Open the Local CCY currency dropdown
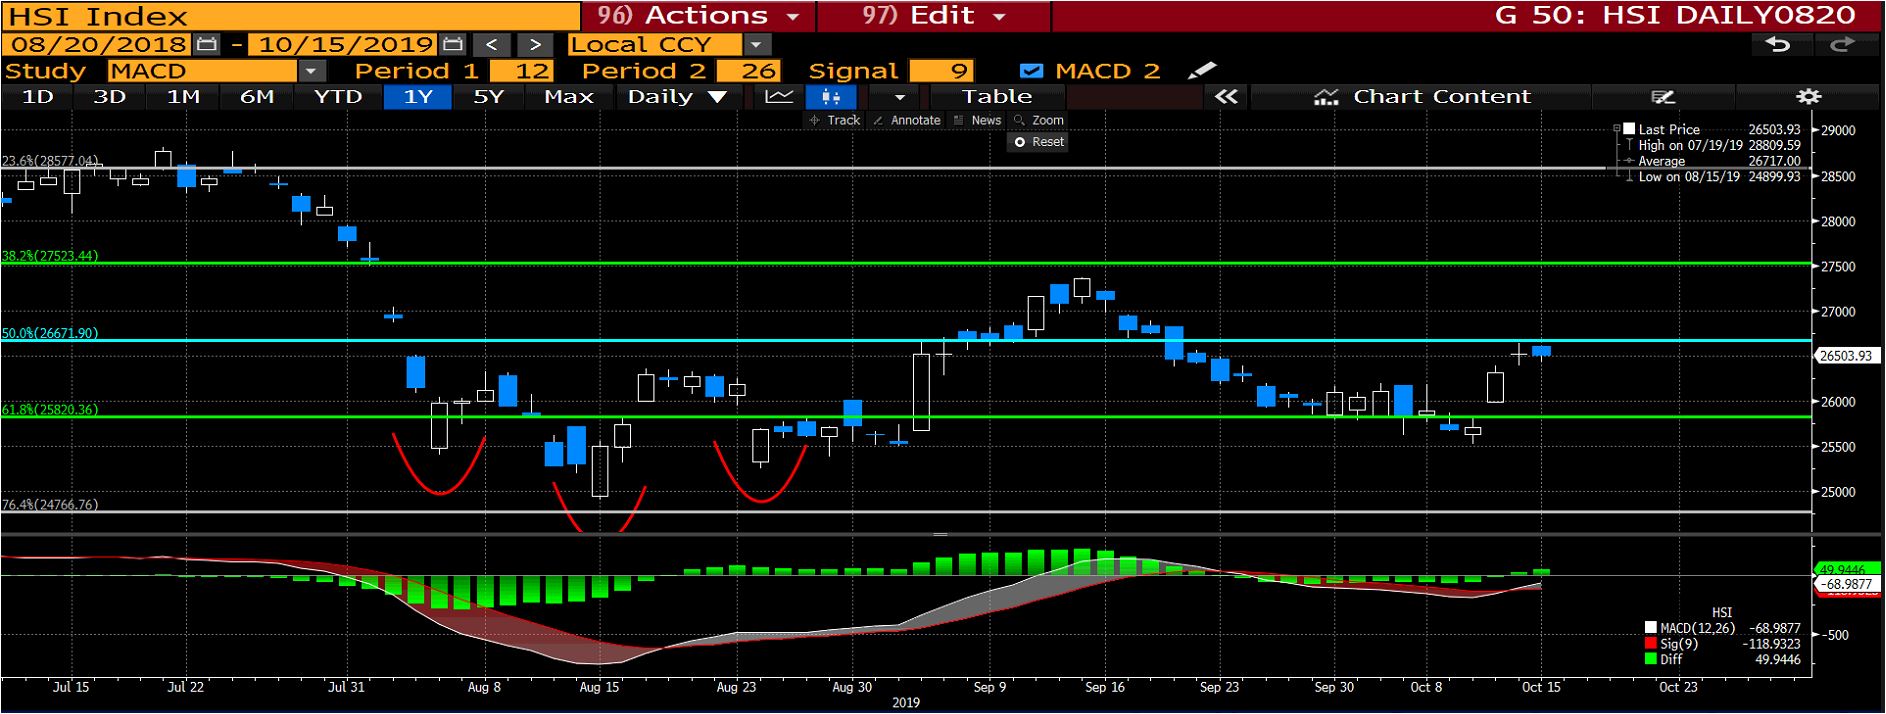This screenshot has height=714, width=1886. click(x=756, y=45)
